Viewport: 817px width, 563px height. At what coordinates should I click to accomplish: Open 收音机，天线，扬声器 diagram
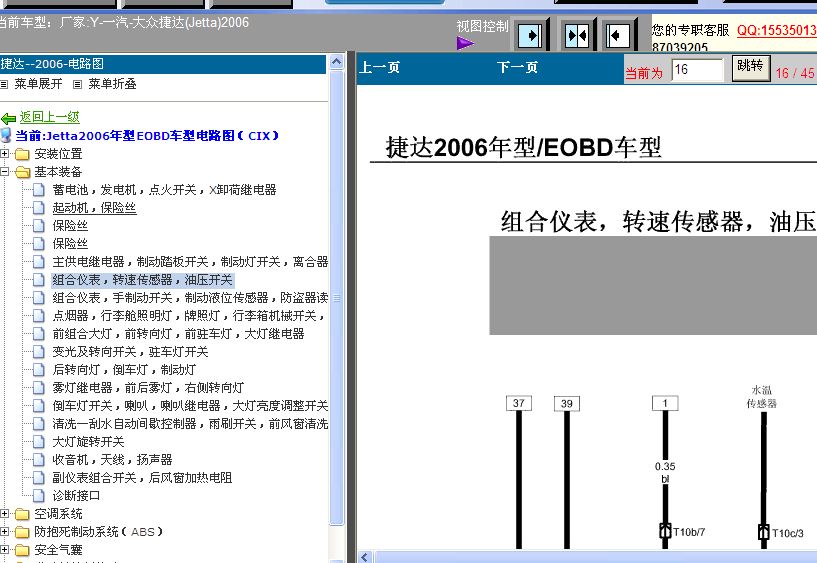click(112, 460)
